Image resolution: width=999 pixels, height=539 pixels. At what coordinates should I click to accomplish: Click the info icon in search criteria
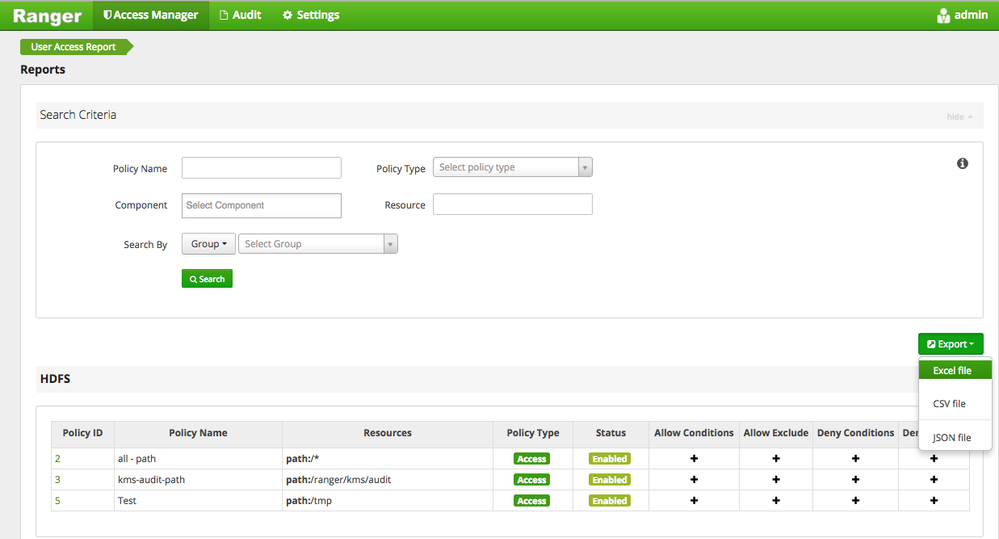click(x=962, y=163)
